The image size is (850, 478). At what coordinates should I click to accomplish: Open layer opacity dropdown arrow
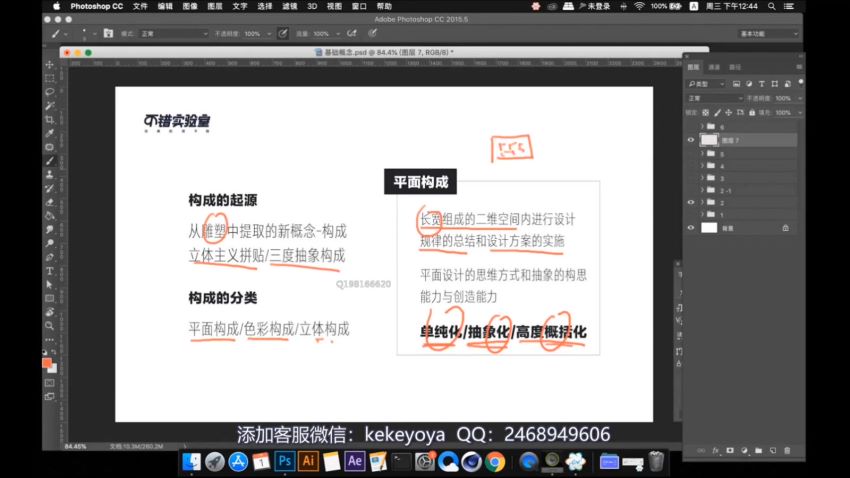(x=800, y=98)
